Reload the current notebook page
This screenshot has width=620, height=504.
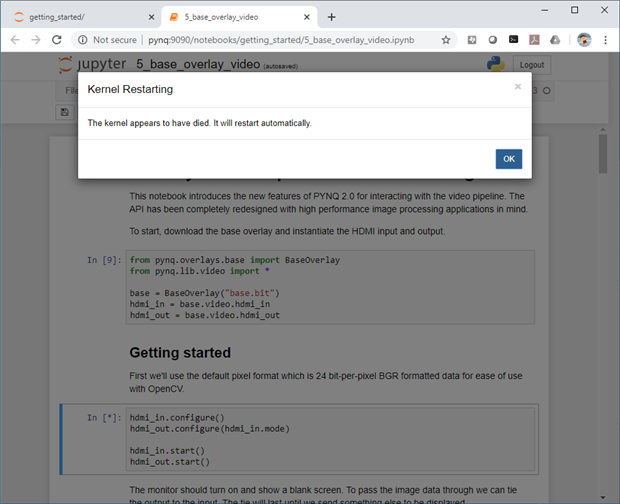point(57,40)
